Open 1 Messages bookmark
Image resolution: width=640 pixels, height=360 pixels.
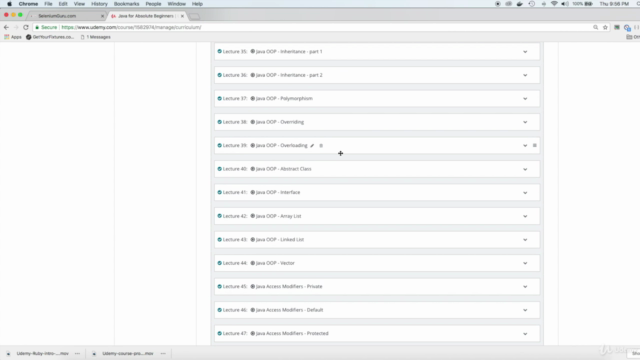pos(96,37)
